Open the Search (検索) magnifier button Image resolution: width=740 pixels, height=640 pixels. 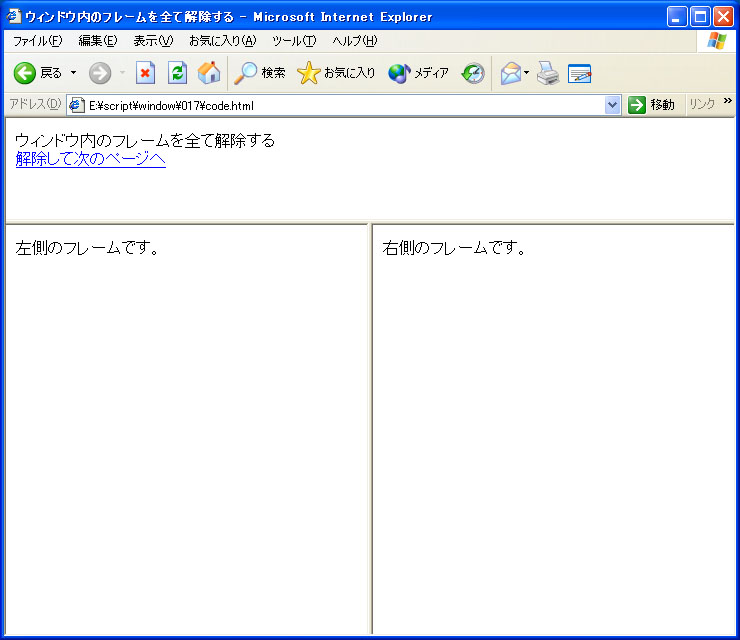click(x=260, y=73)
